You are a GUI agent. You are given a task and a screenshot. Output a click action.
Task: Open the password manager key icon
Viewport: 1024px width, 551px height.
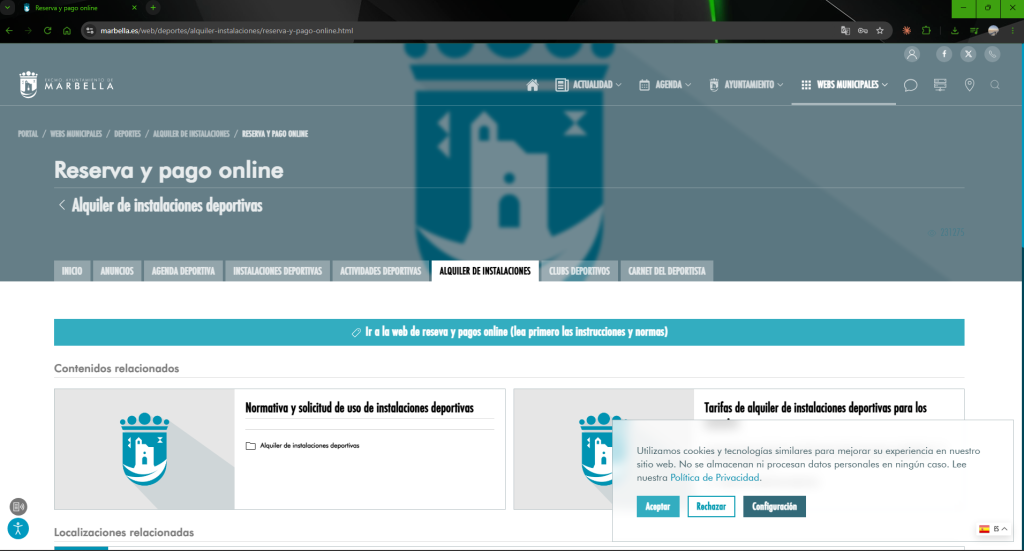click(863, 31)
